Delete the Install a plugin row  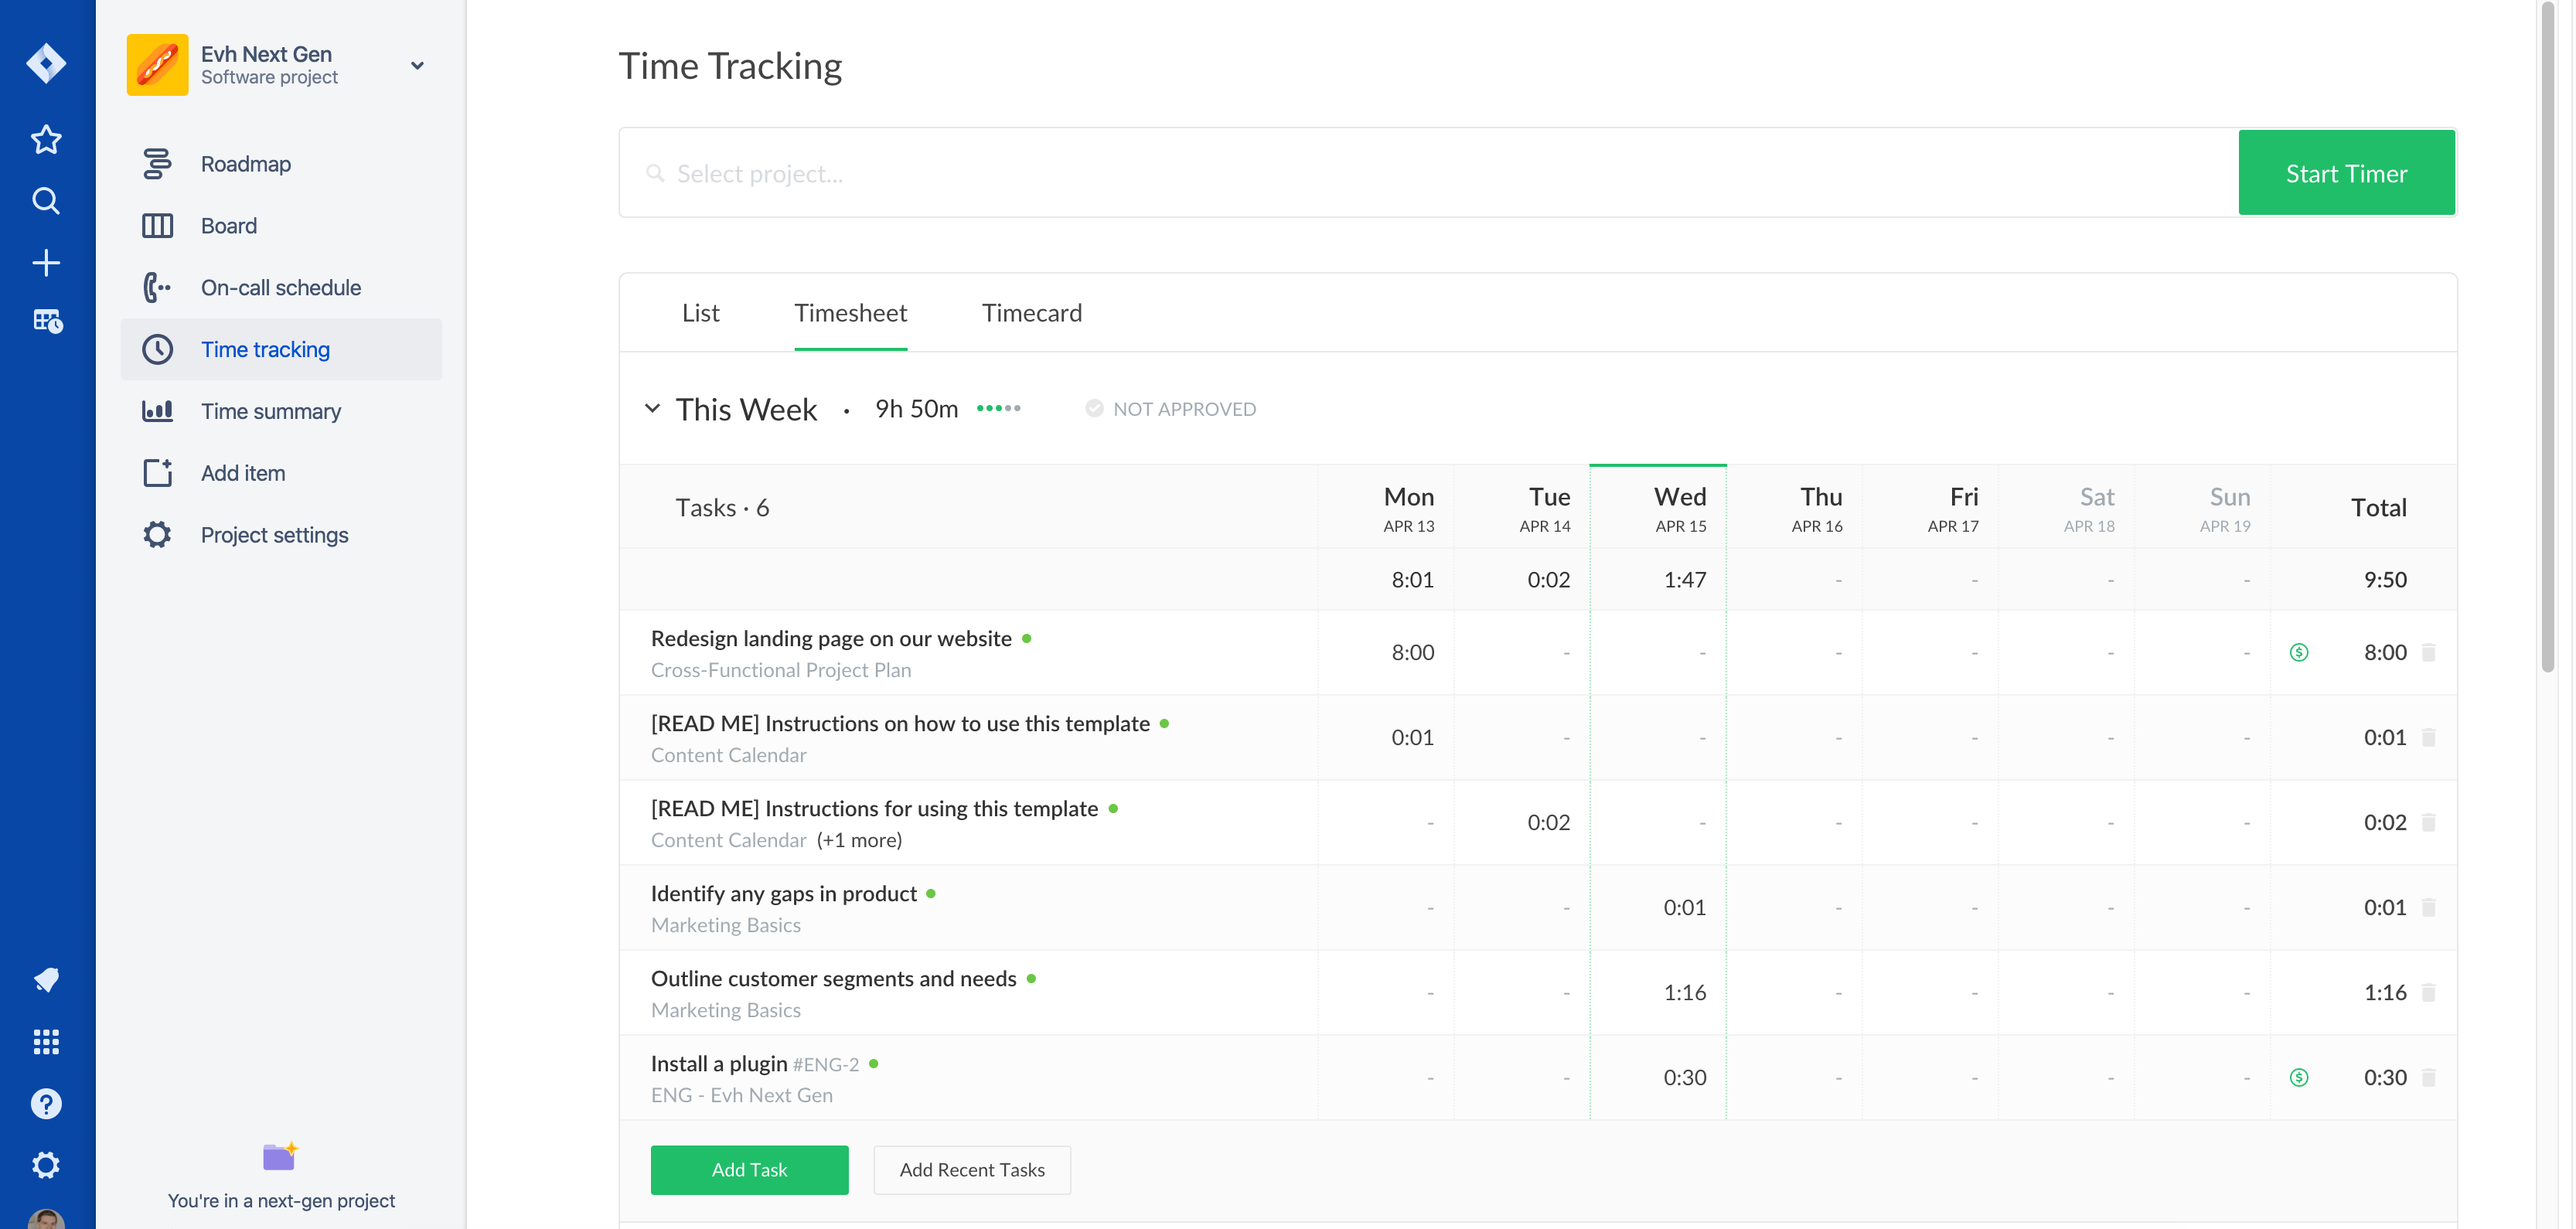click(2429, 1078)
